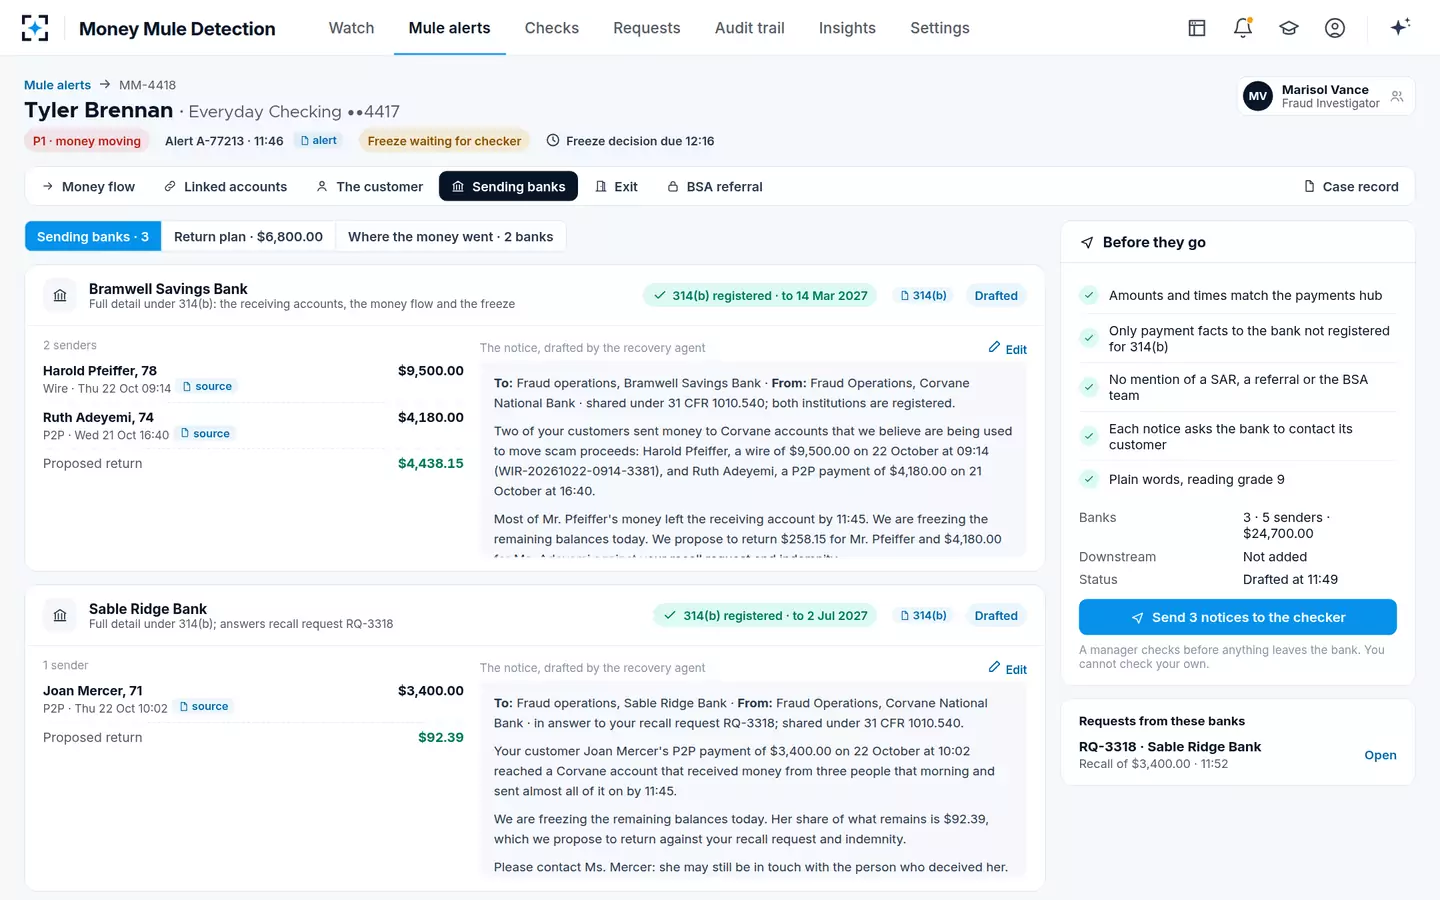Open the Case record

pyautogui.click(x=1351, y=187)
